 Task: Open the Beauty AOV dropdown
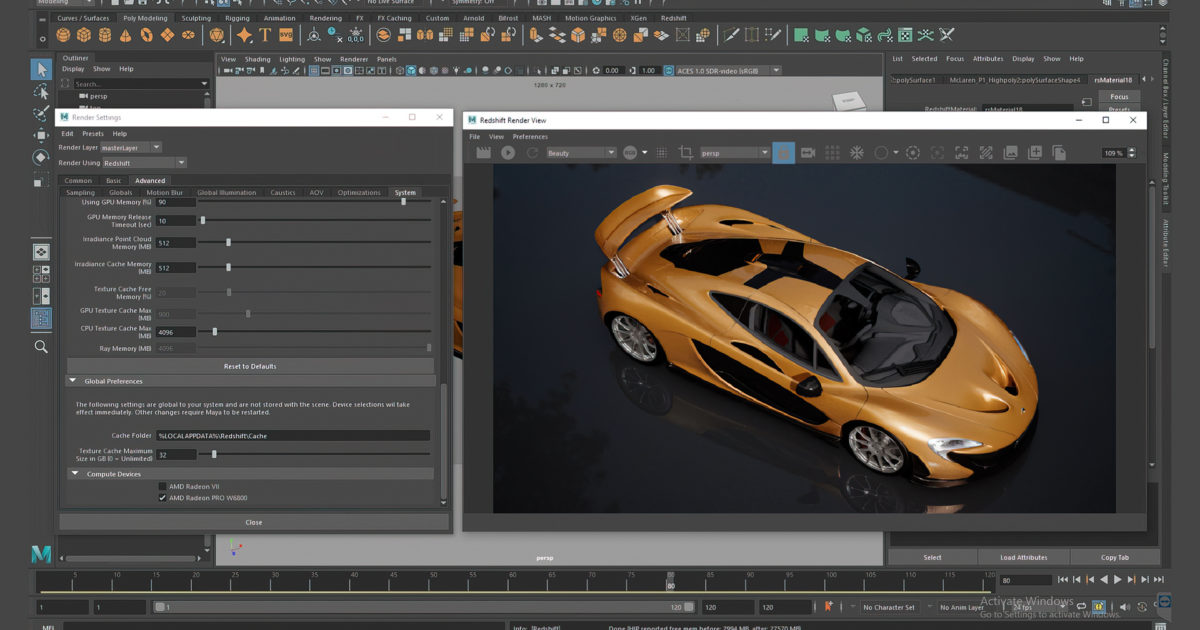click(581, 153)
